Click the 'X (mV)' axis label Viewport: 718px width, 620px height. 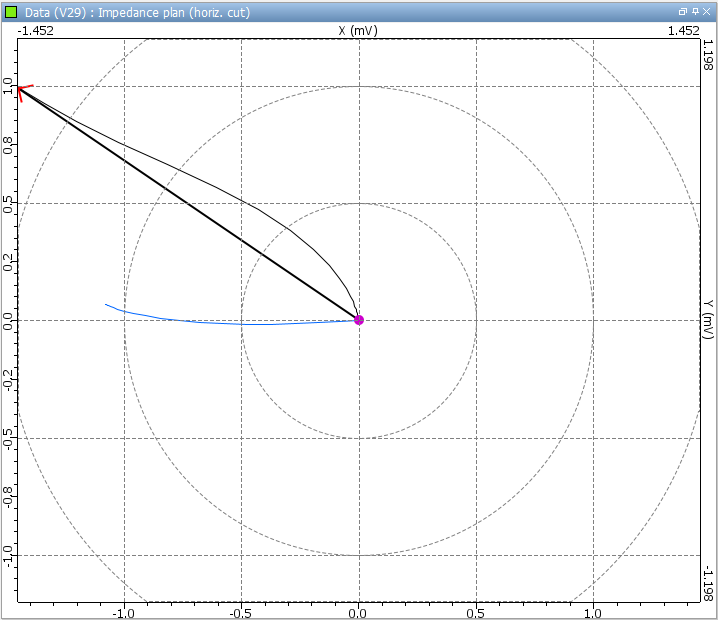[x=358, y=31]
